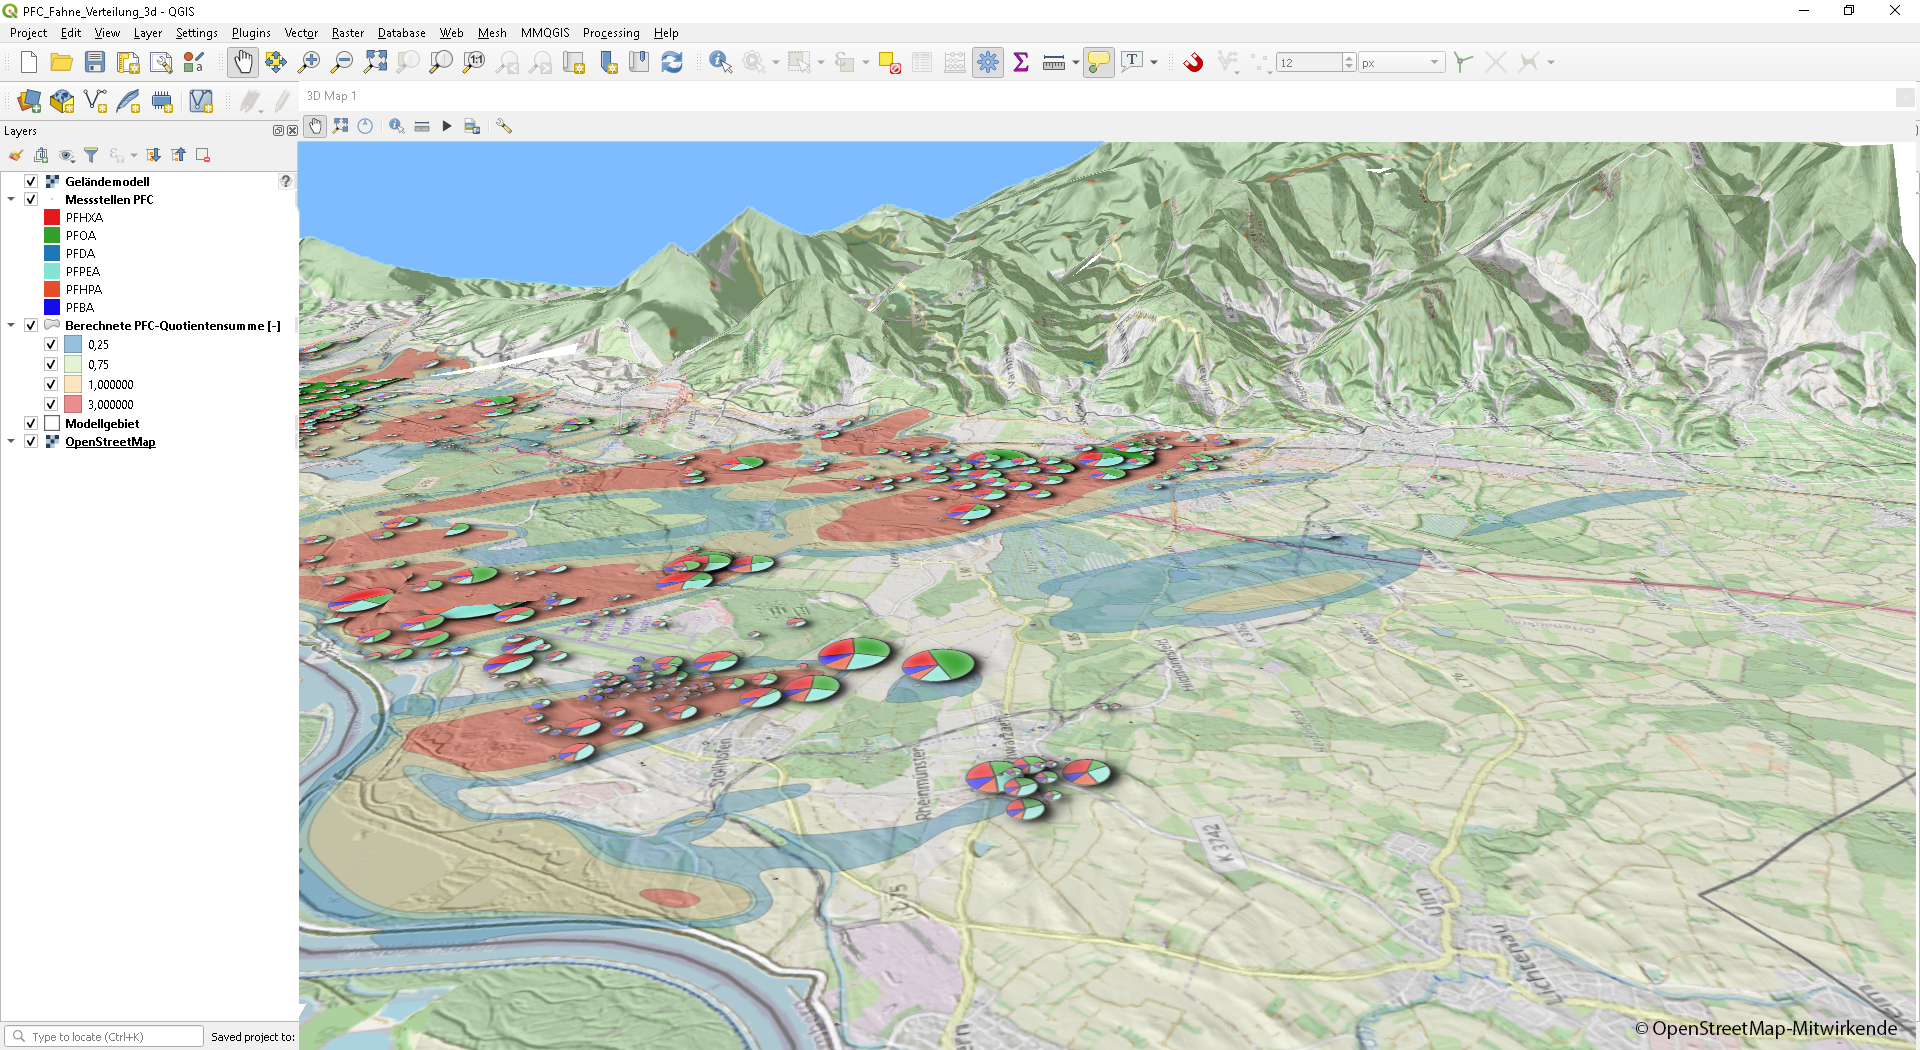Click the New GeoPackage Layer icon
1920x1050 pixels.
(62, 101)
